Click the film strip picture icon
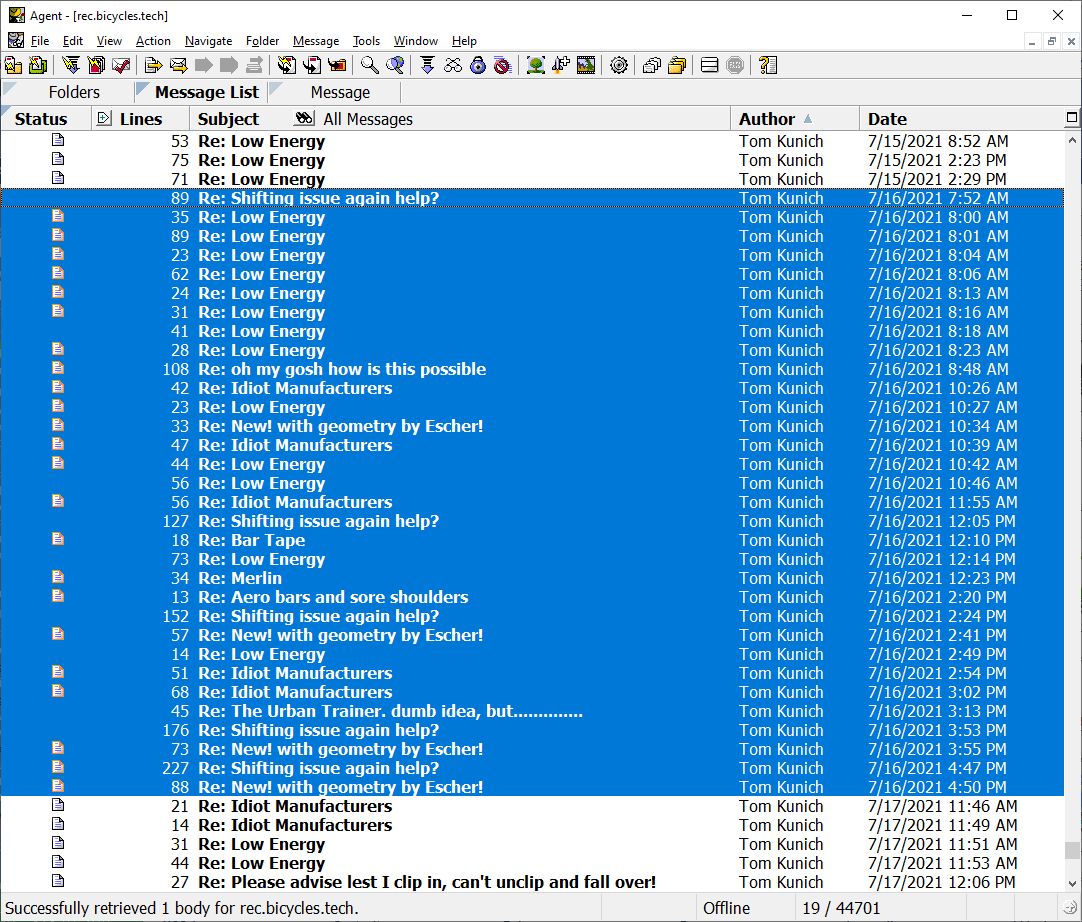Image resolution: width=1082 pixels, height=922 pixels. 586,66
